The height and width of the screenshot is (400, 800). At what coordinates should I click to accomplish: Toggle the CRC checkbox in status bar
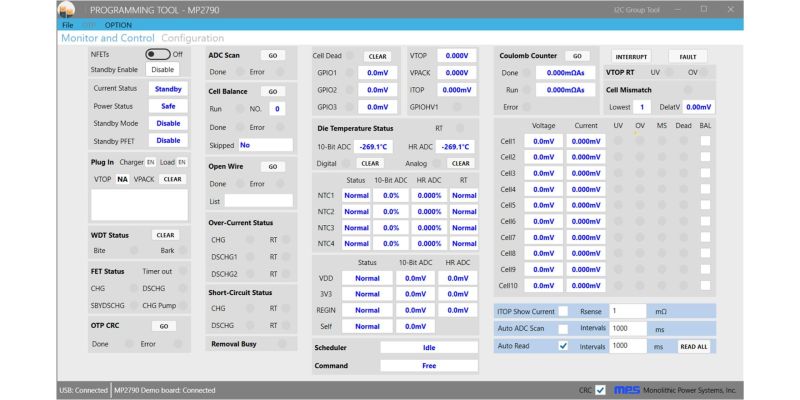[x=601, y=390]
